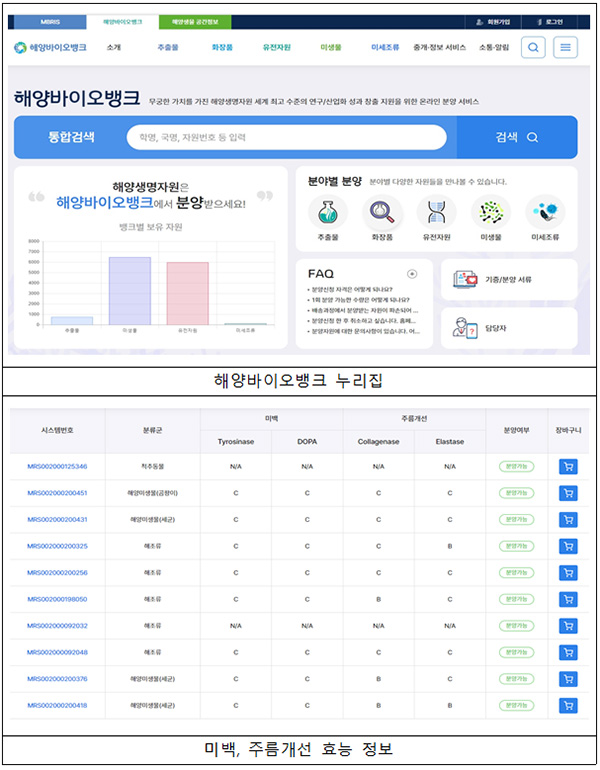Expand the FAQ list with plus icon
This screenshot has width=600, height=770.
point(411,273)
